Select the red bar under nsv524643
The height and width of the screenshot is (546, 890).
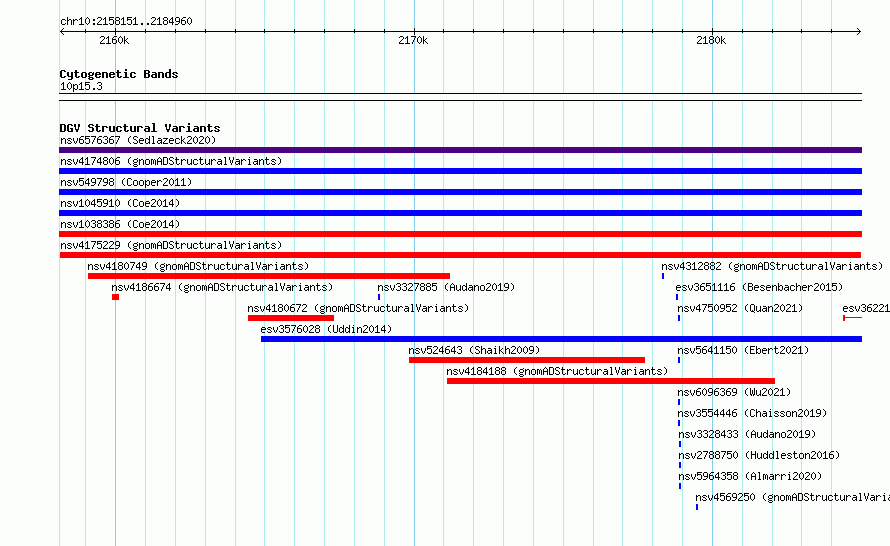coord(527,360)
